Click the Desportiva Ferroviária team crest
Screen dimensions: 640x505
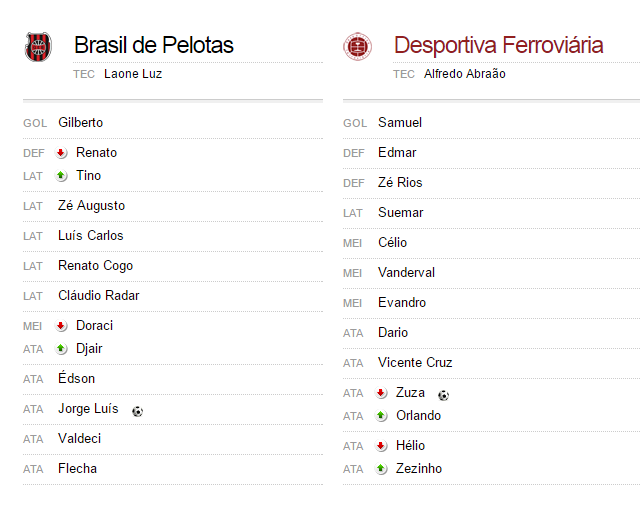(x=358, y=47)
